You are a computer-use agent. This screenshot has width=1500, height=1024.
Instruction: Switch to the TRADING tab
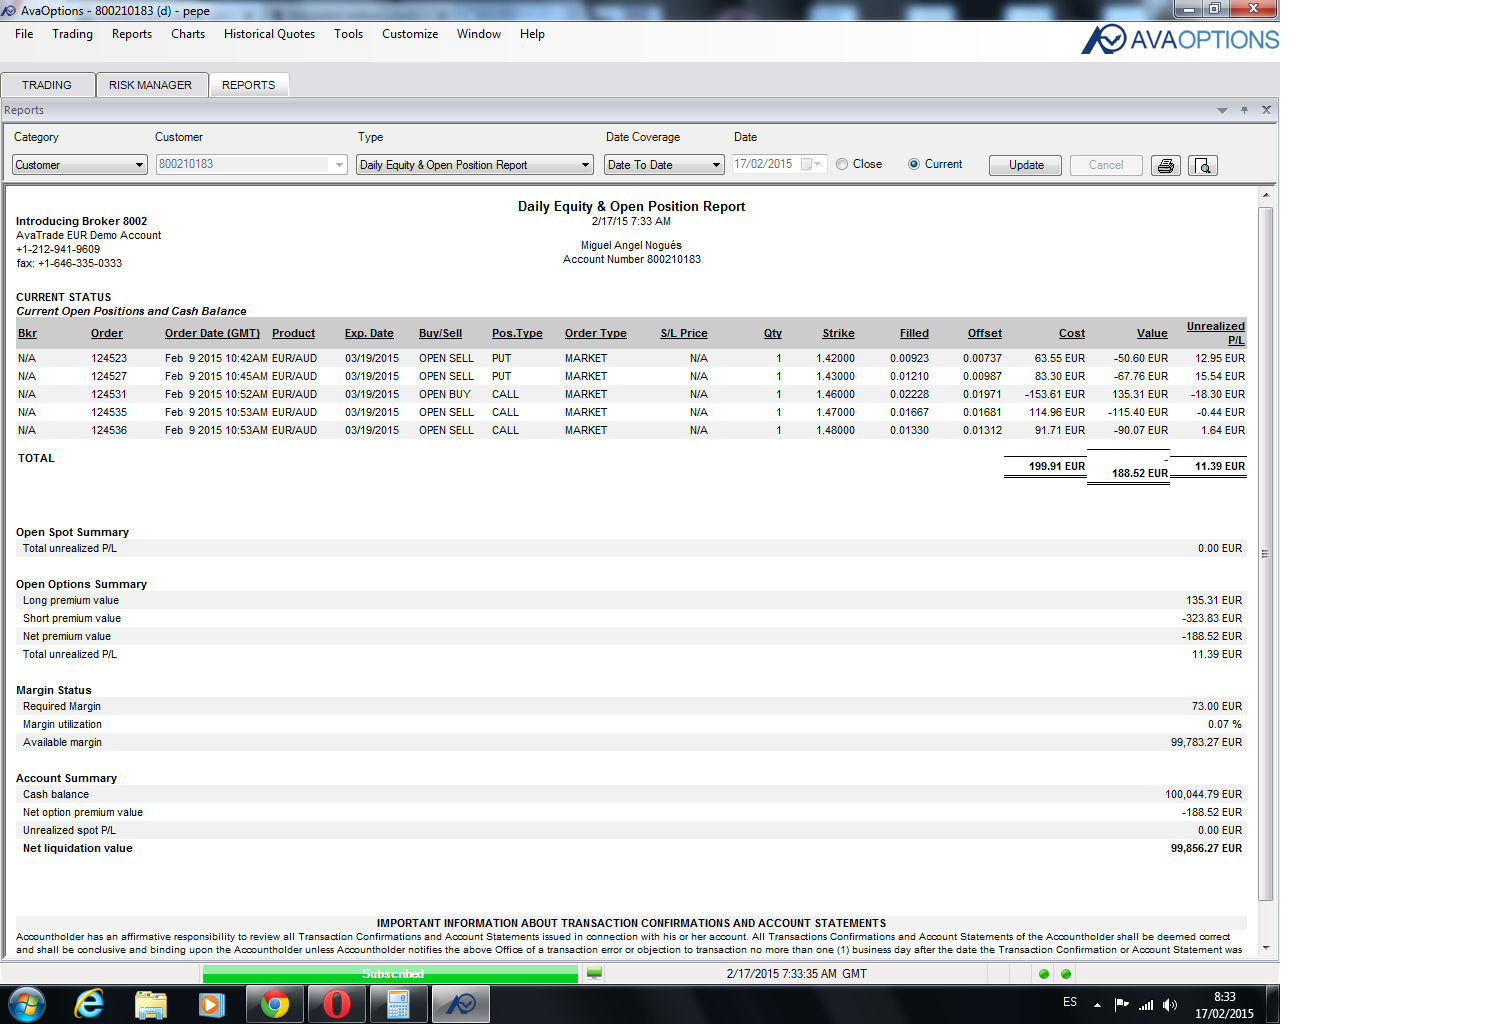pyautogui.click(x=47, y=85)
